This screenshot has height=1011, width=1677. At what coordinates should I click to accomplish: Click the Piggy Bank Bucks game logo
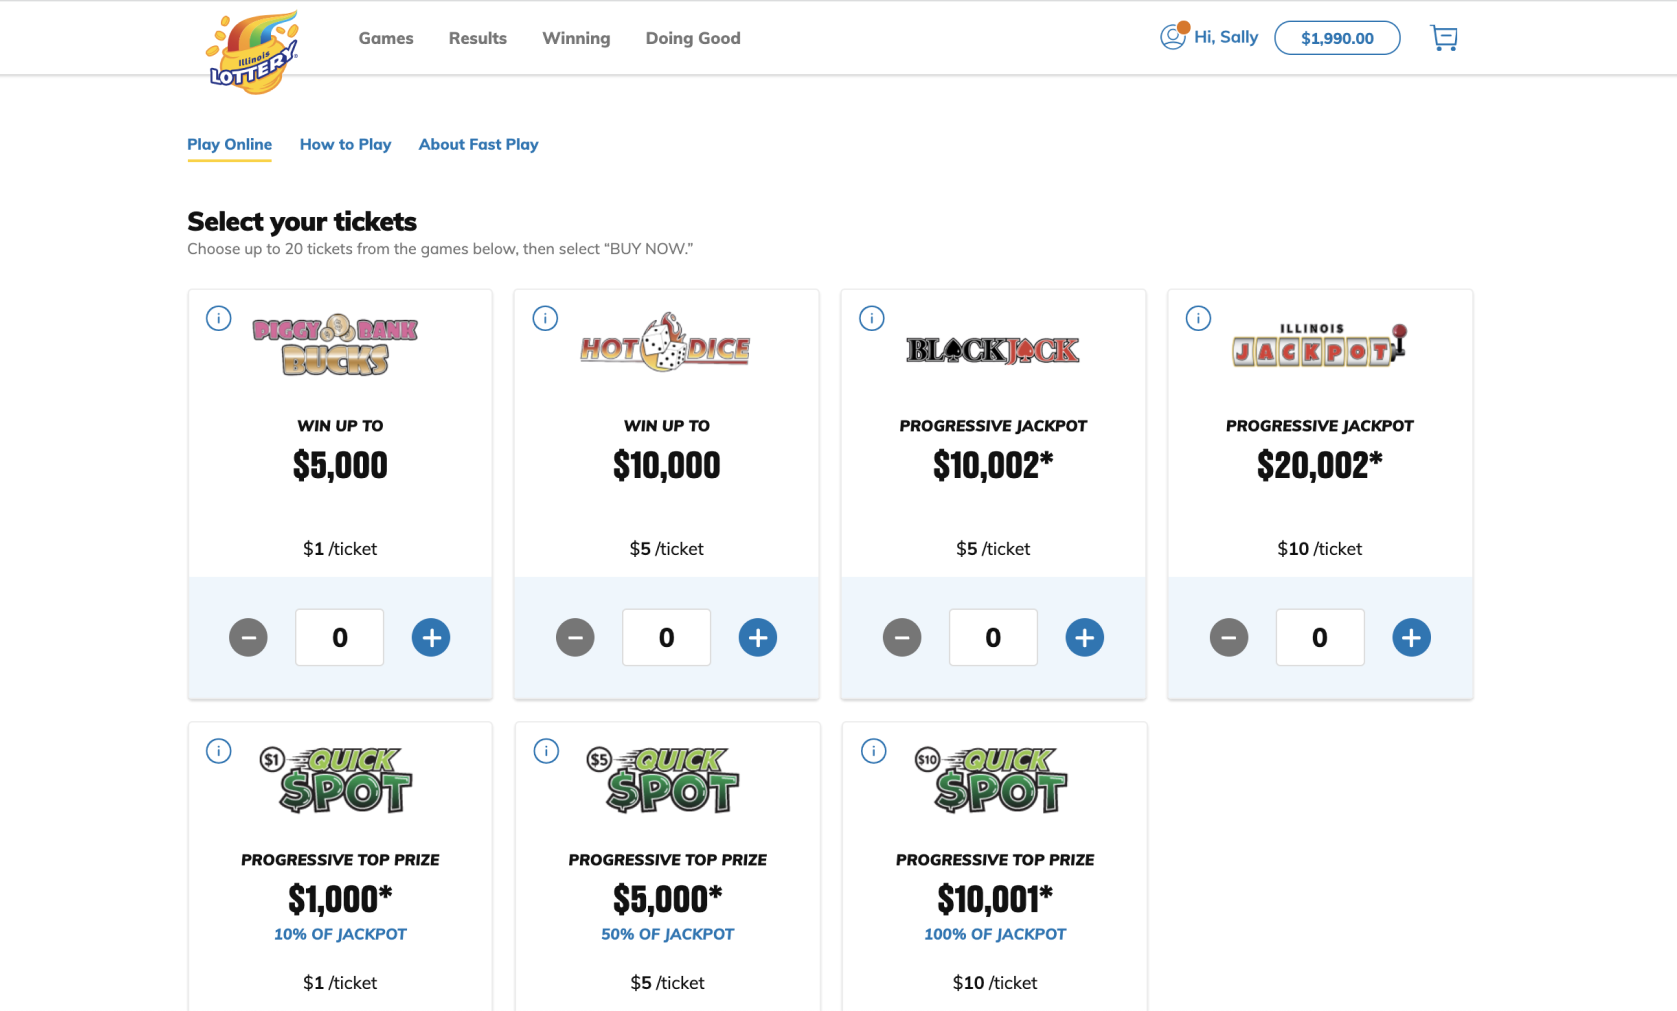pos(335,345)
